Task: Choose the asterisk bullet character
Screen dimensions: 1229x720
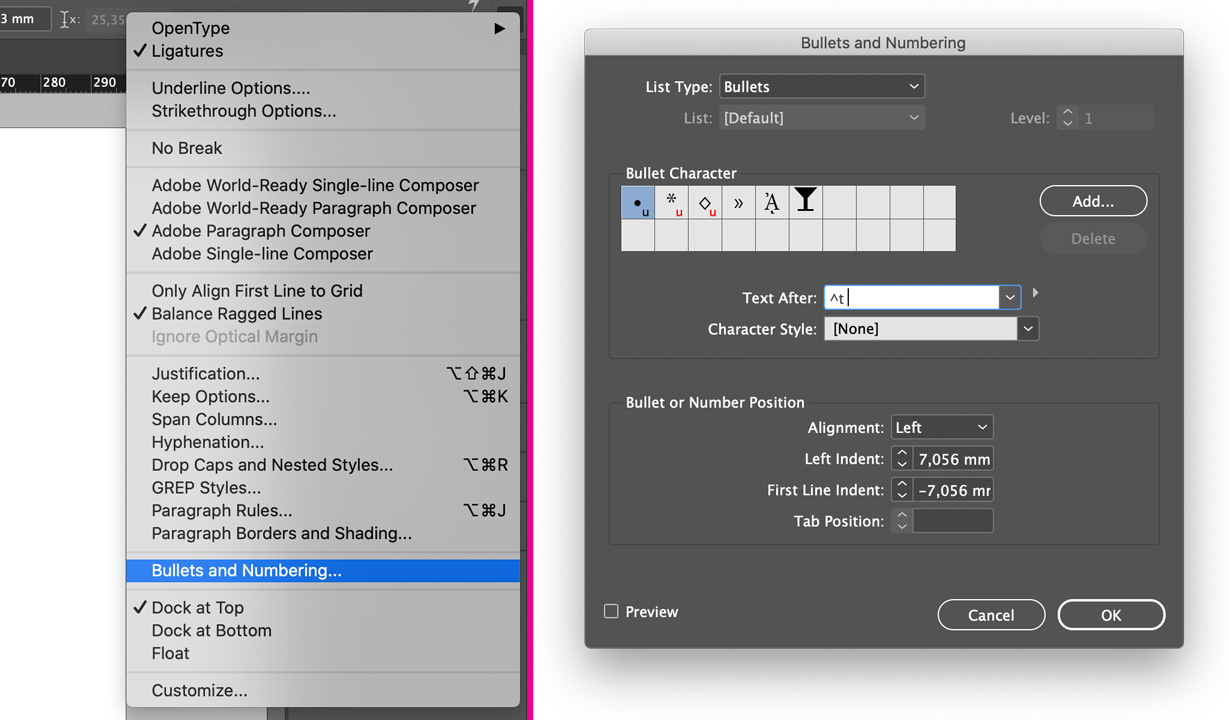Action: (x=671, y=201)
